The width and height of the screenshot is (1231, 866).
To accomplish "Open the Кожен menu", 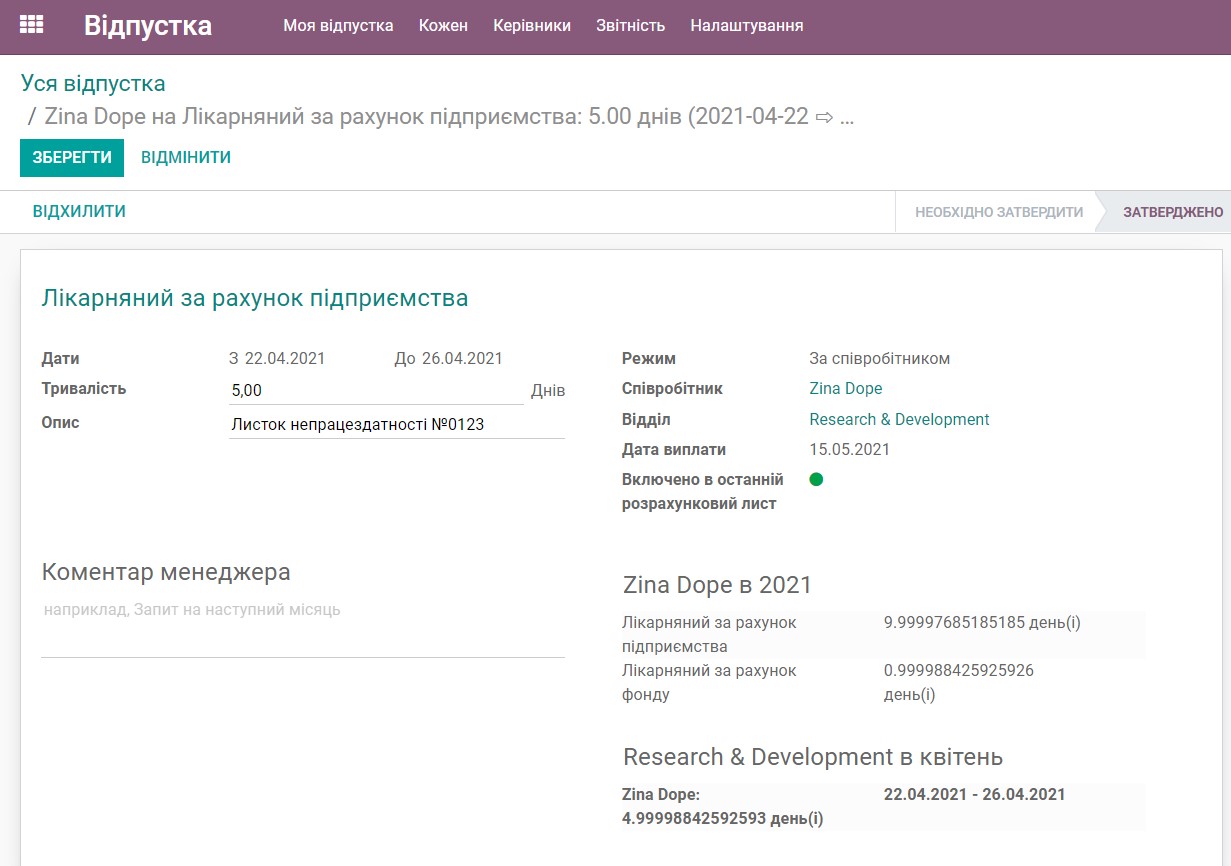I will pos(442,26).
